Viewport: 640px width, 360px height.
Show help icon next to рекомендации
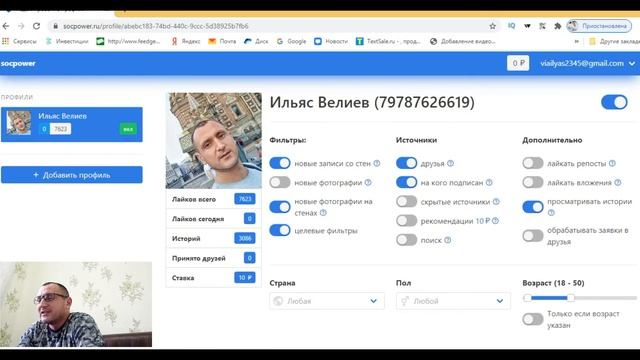(495, 221)
